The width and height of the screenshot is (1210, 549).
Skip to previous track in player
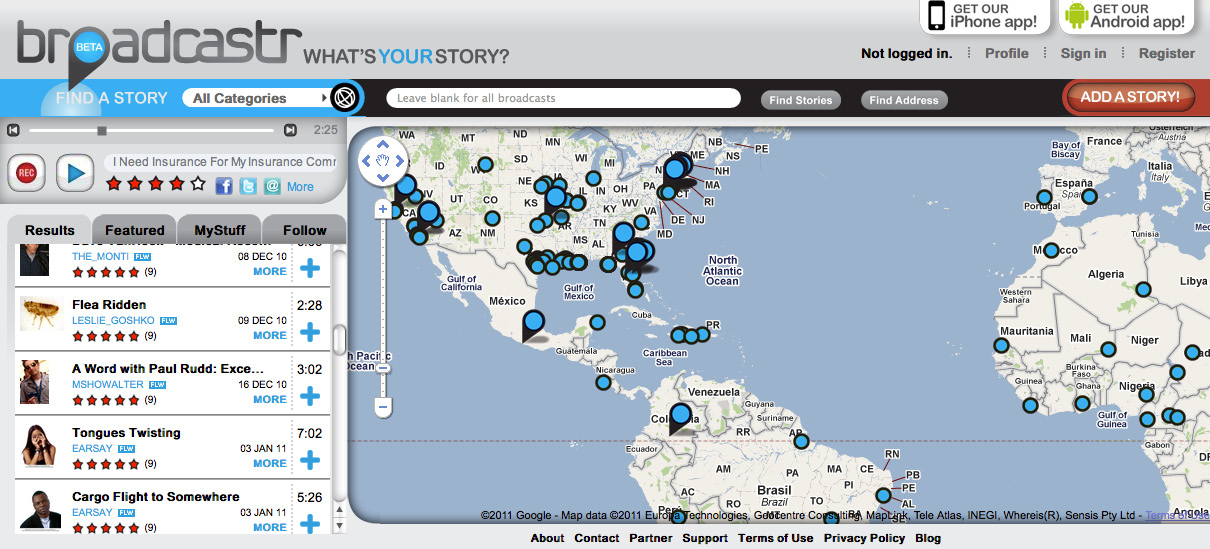(x=13, y=130)
